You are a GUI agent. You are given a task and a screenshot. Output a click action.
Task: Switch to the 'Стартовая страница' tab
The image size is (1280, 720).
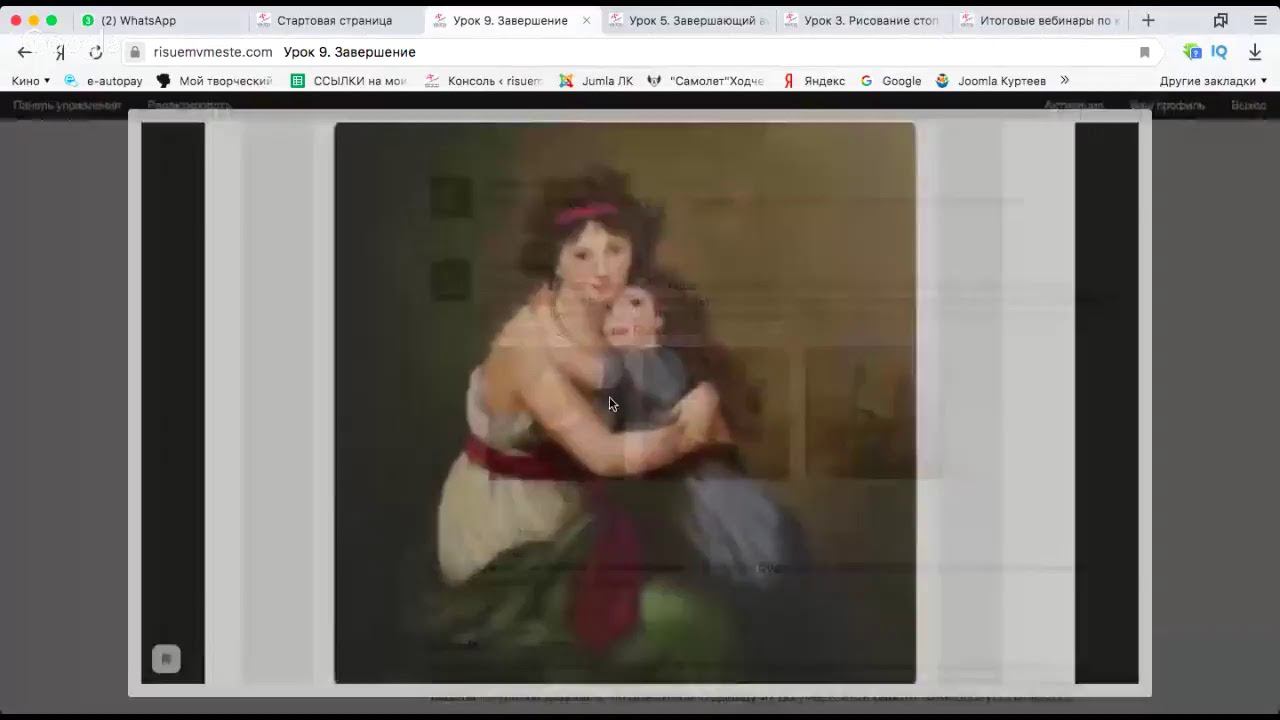click(x=336, y=20)
